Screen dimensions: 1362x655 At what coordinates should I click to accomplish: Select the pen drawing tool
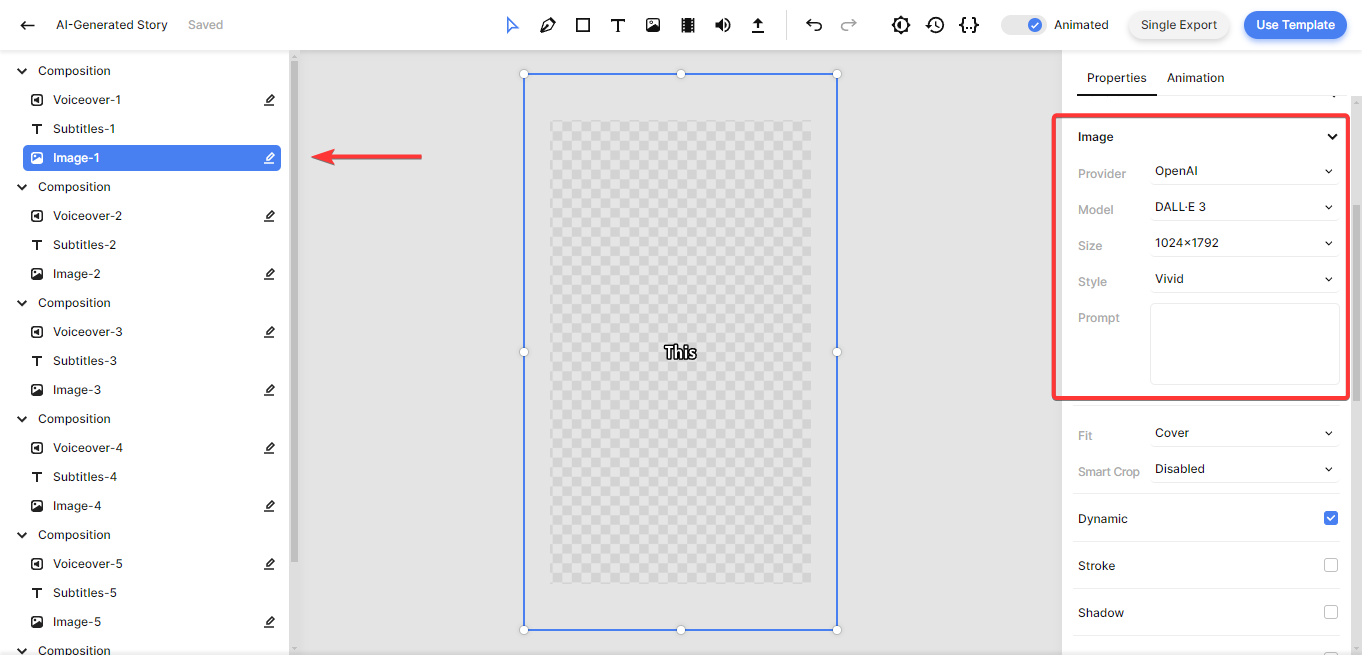coord(547,25)
